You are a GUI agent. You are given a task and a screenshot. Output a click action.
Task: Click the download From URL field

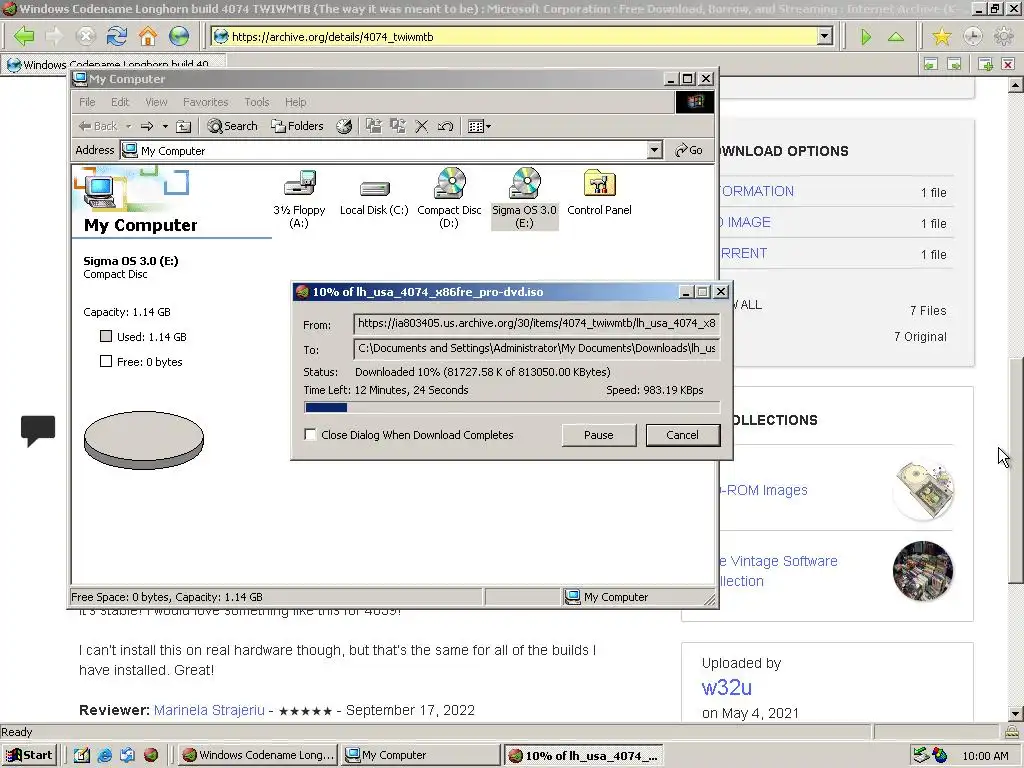[x=536, y=323]
